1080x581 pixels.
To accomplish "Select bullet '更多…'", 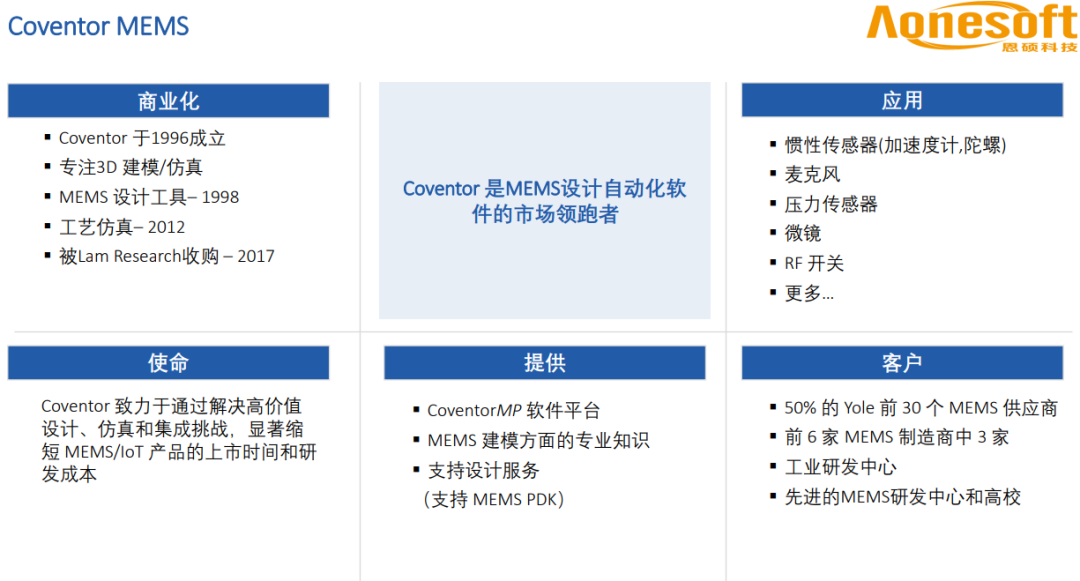I will (809, 293).
